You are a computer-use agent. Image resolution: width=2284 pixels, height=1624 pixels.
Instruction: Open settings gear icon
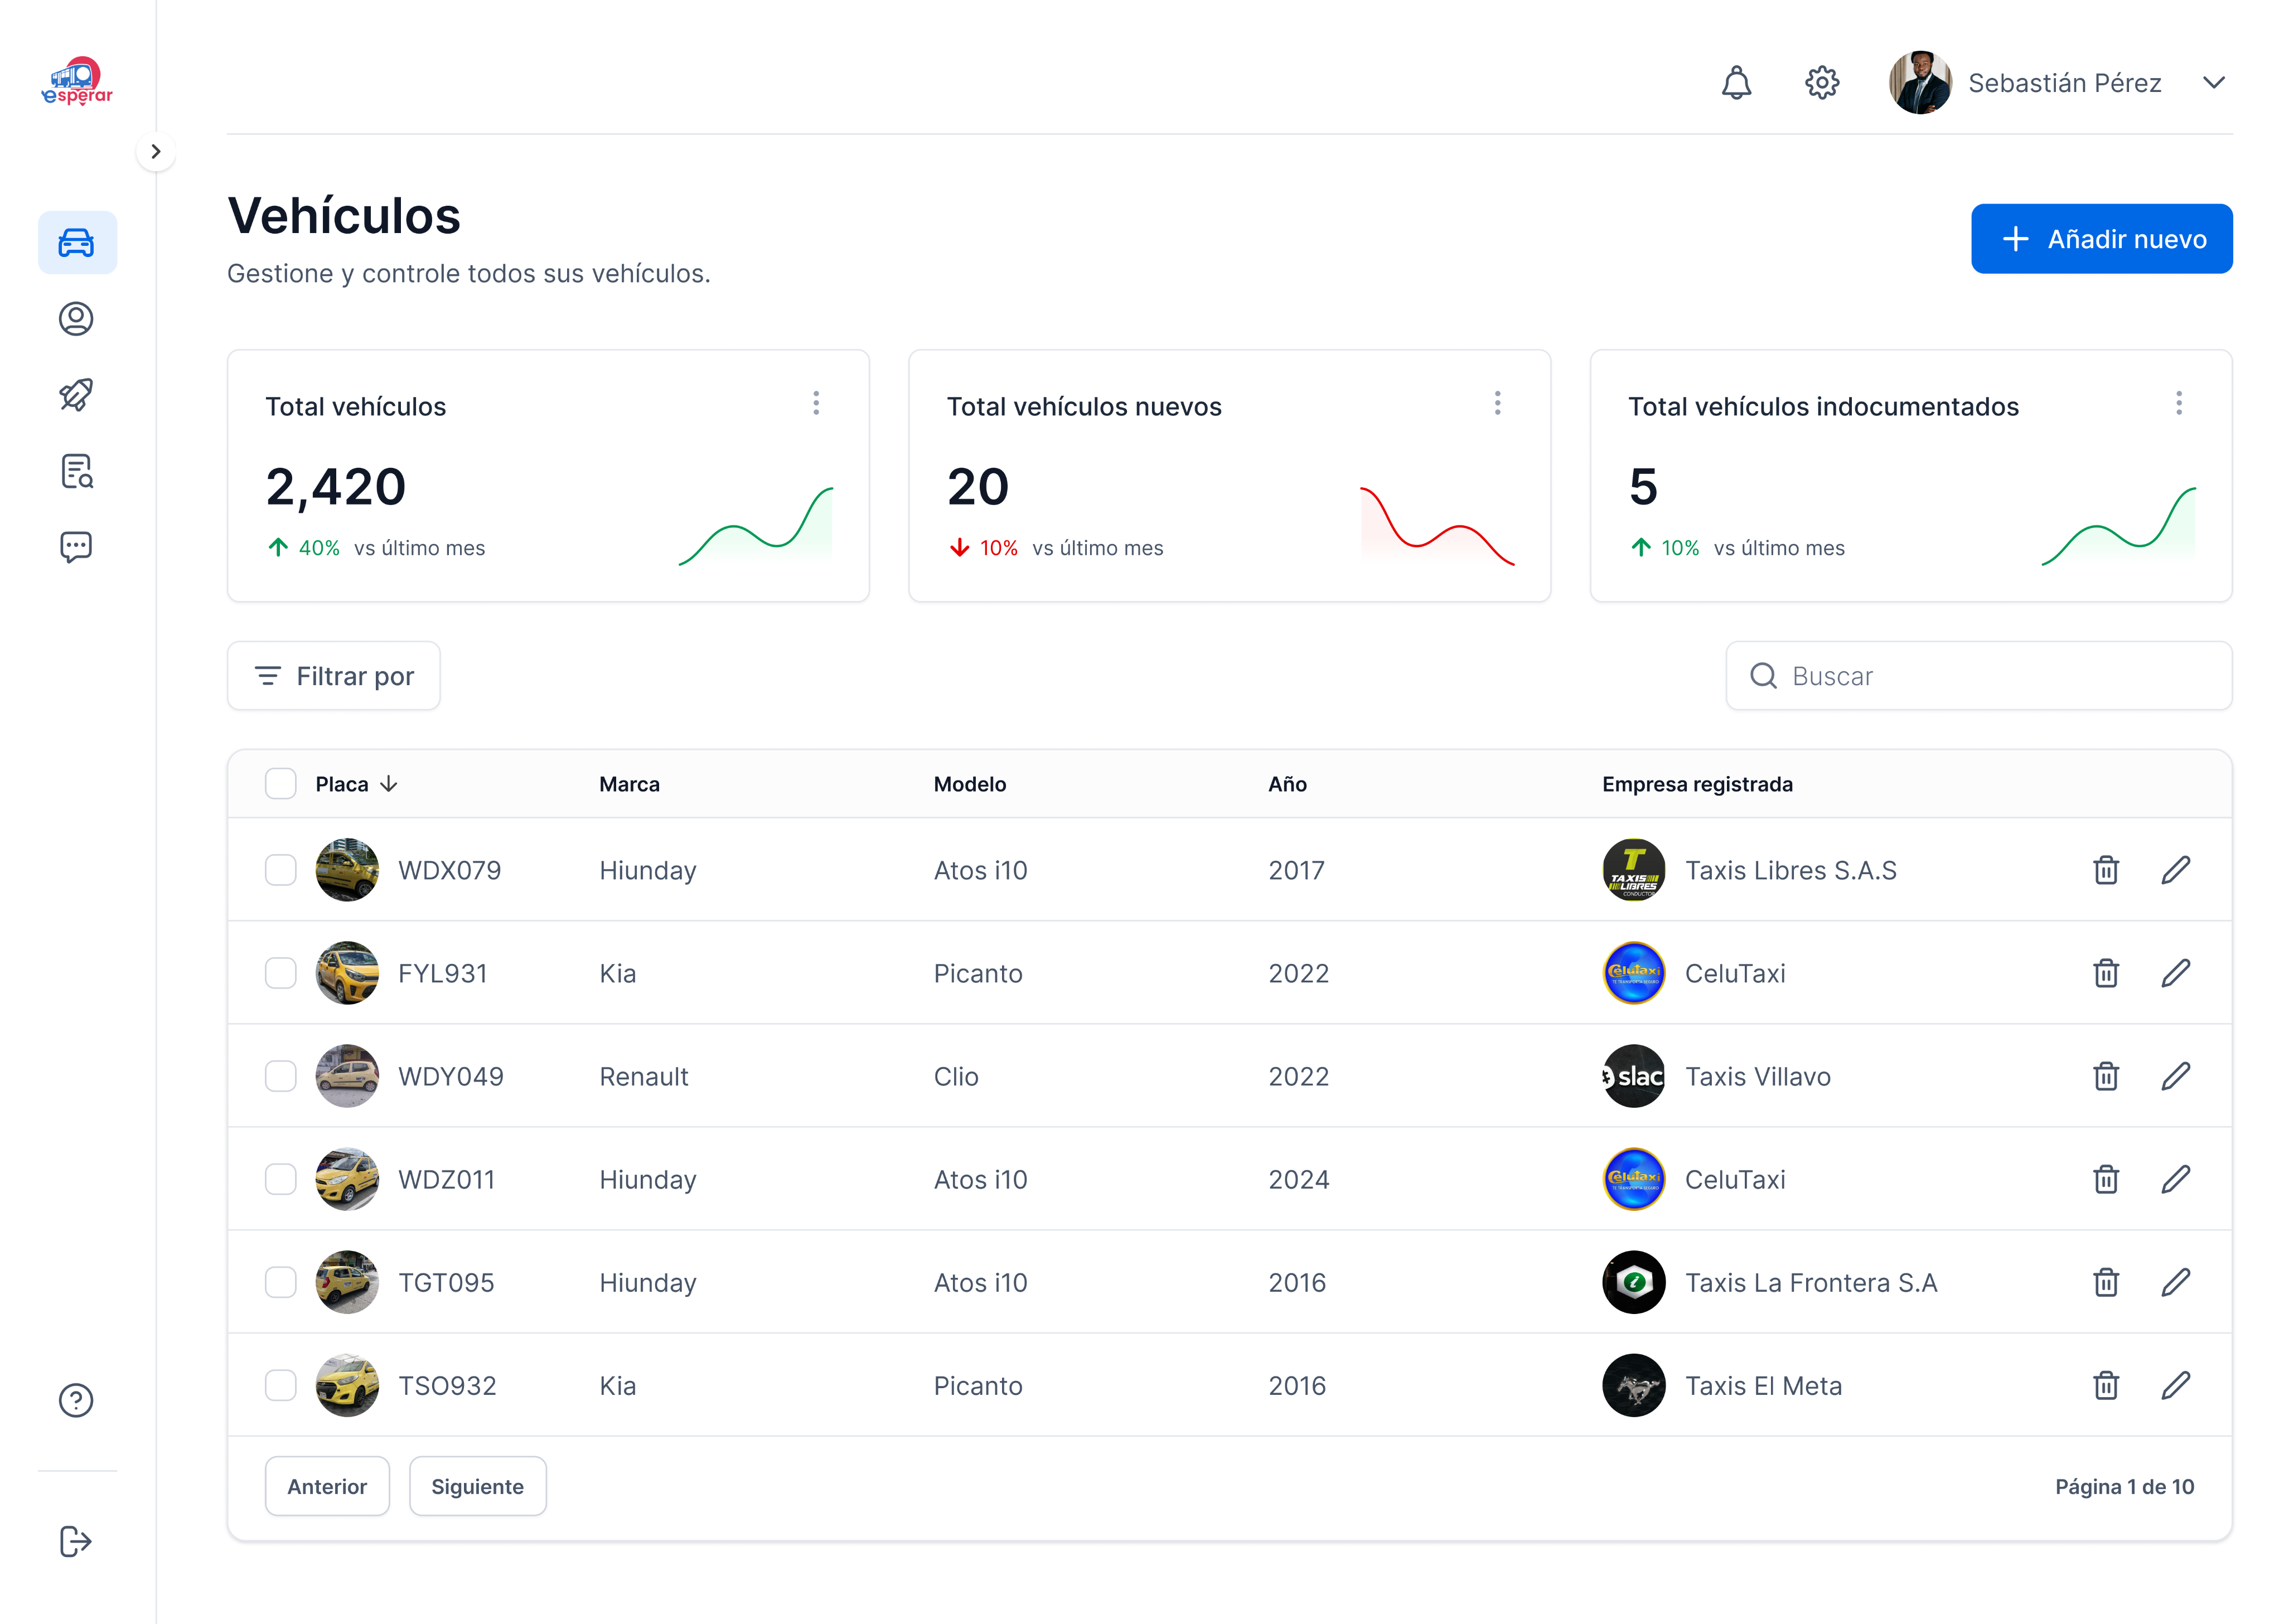(1822, 82)
